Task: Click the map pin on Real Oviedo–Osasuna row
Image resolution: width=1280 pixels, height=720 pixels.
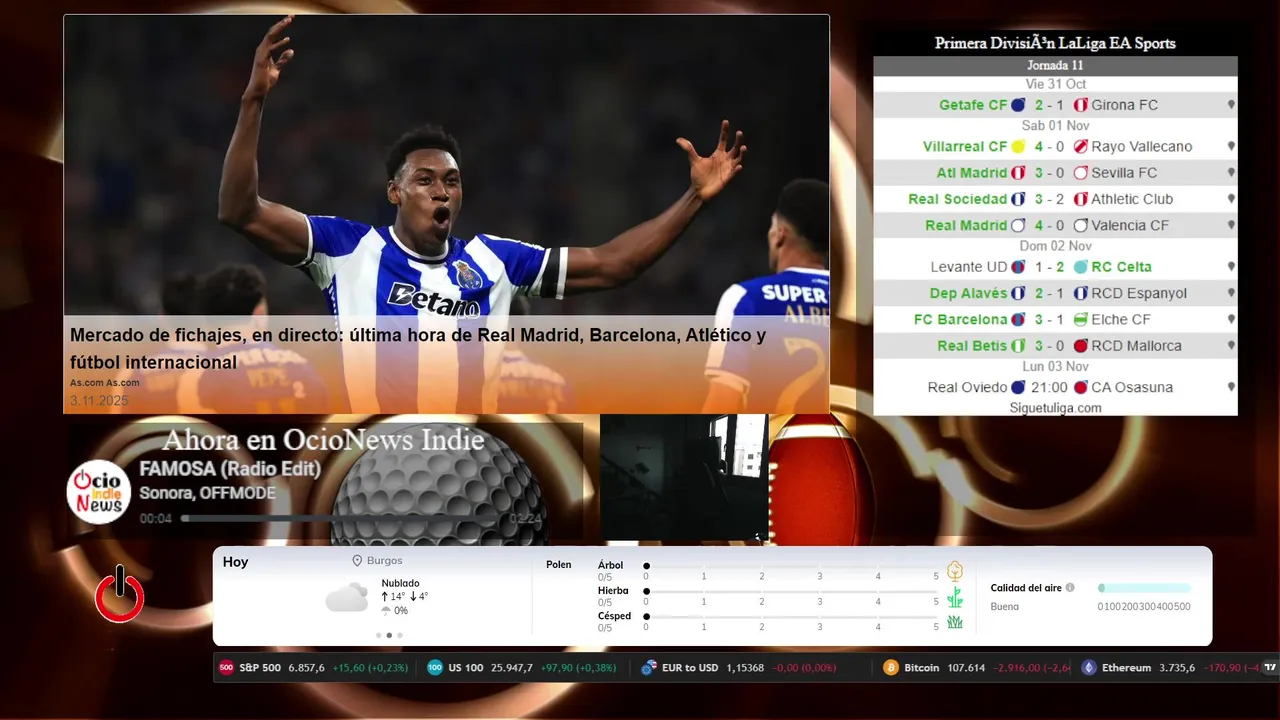Action: (1231, 387)
